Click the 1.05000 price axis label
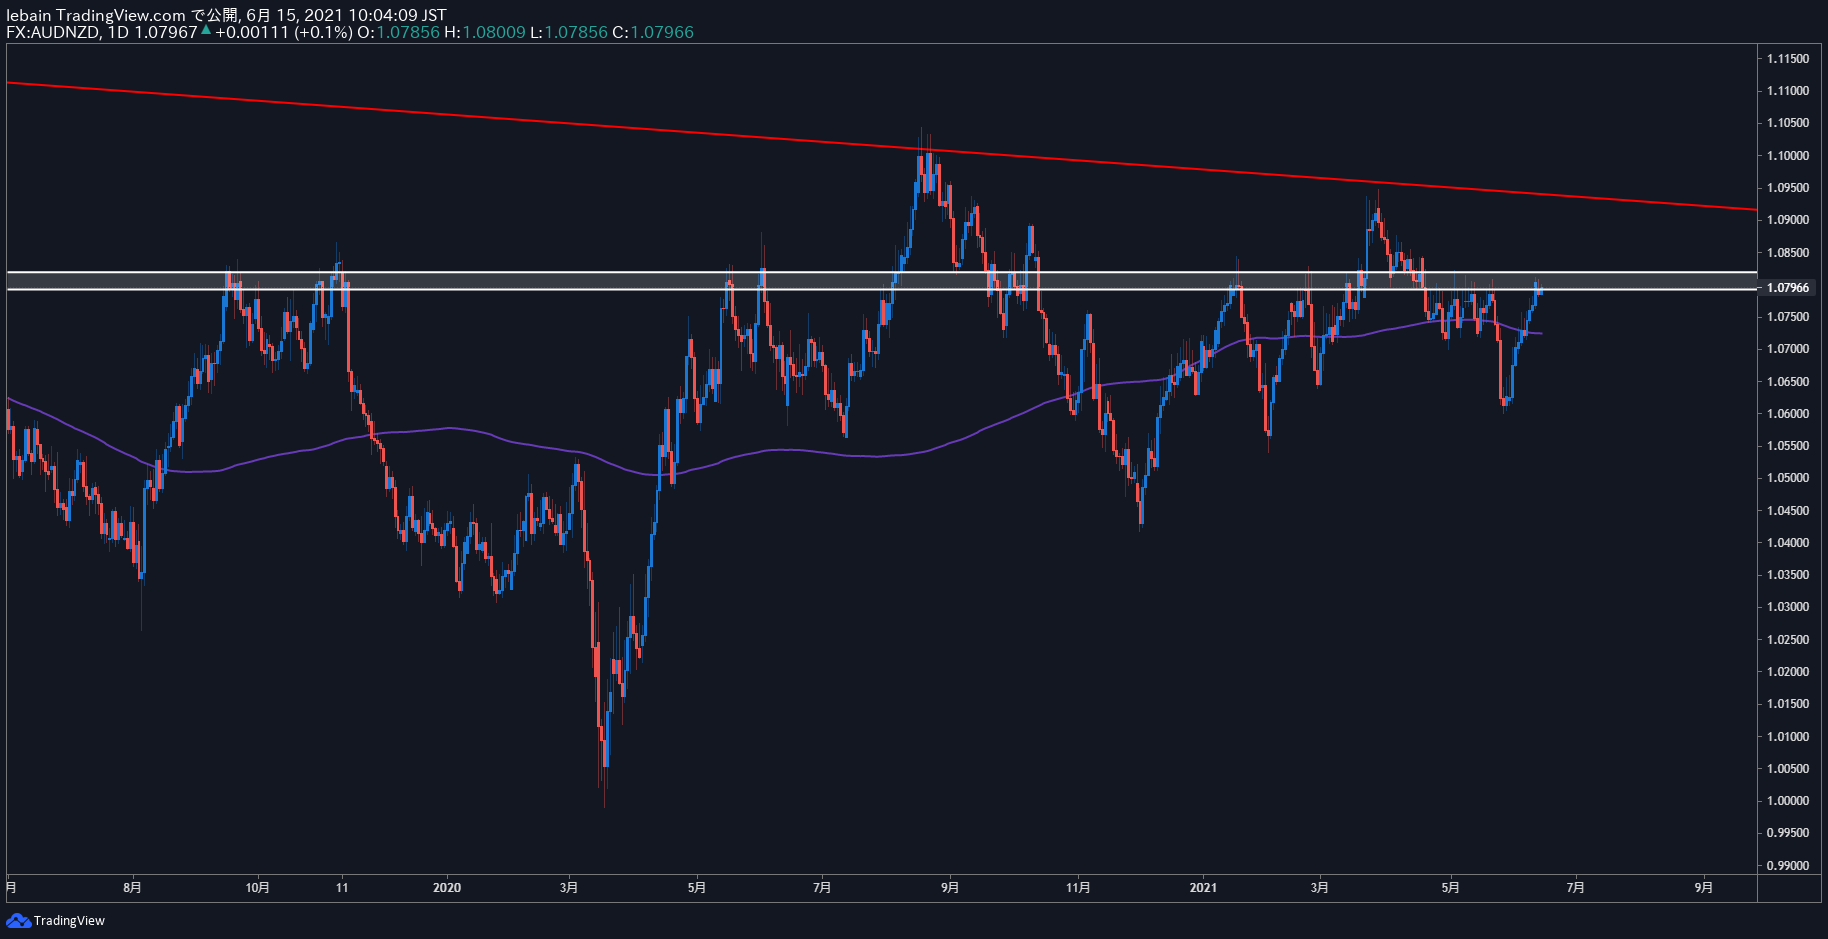This screenshot has height=939, width=1828. 1788,478
